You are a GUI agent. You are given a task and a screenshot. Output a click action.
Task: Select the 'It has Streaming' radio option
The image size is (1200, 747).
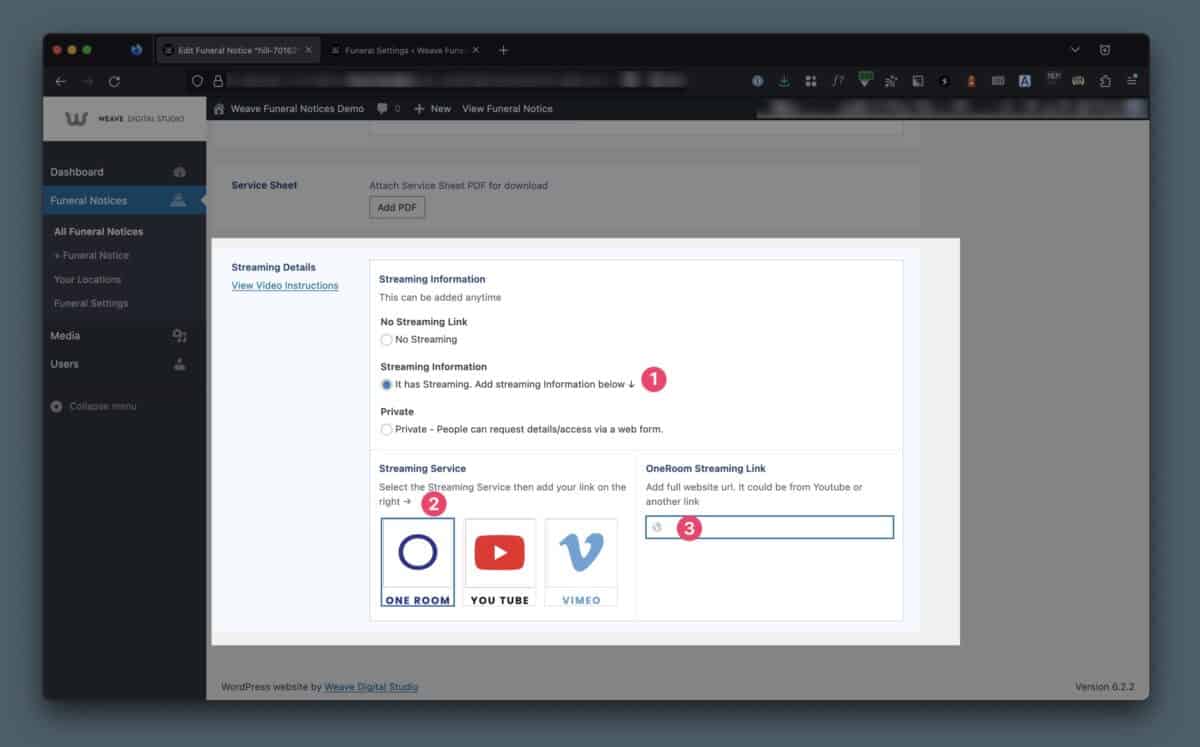tap(387, 384)
